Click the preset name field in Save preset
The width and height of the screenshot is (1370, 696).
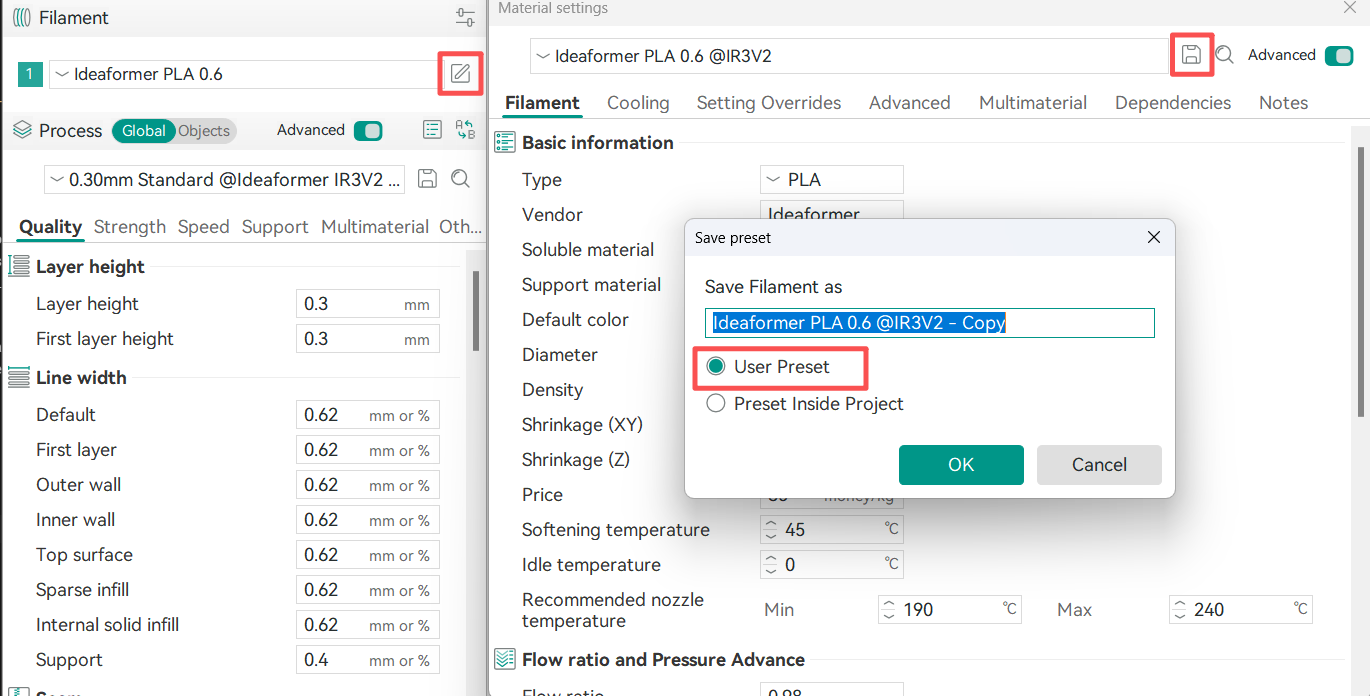(x=930, y=323)
